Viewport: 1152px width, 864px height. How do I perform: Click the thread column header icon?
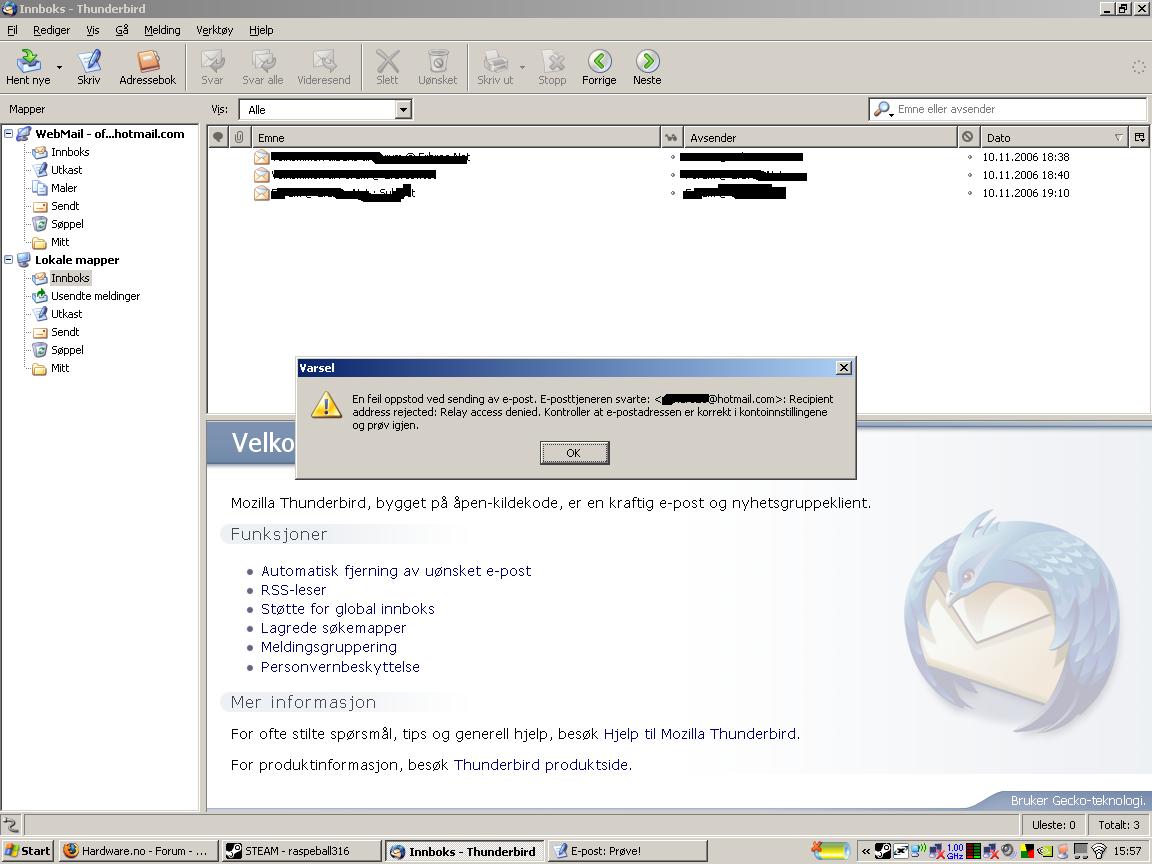[x=218, y=137]
